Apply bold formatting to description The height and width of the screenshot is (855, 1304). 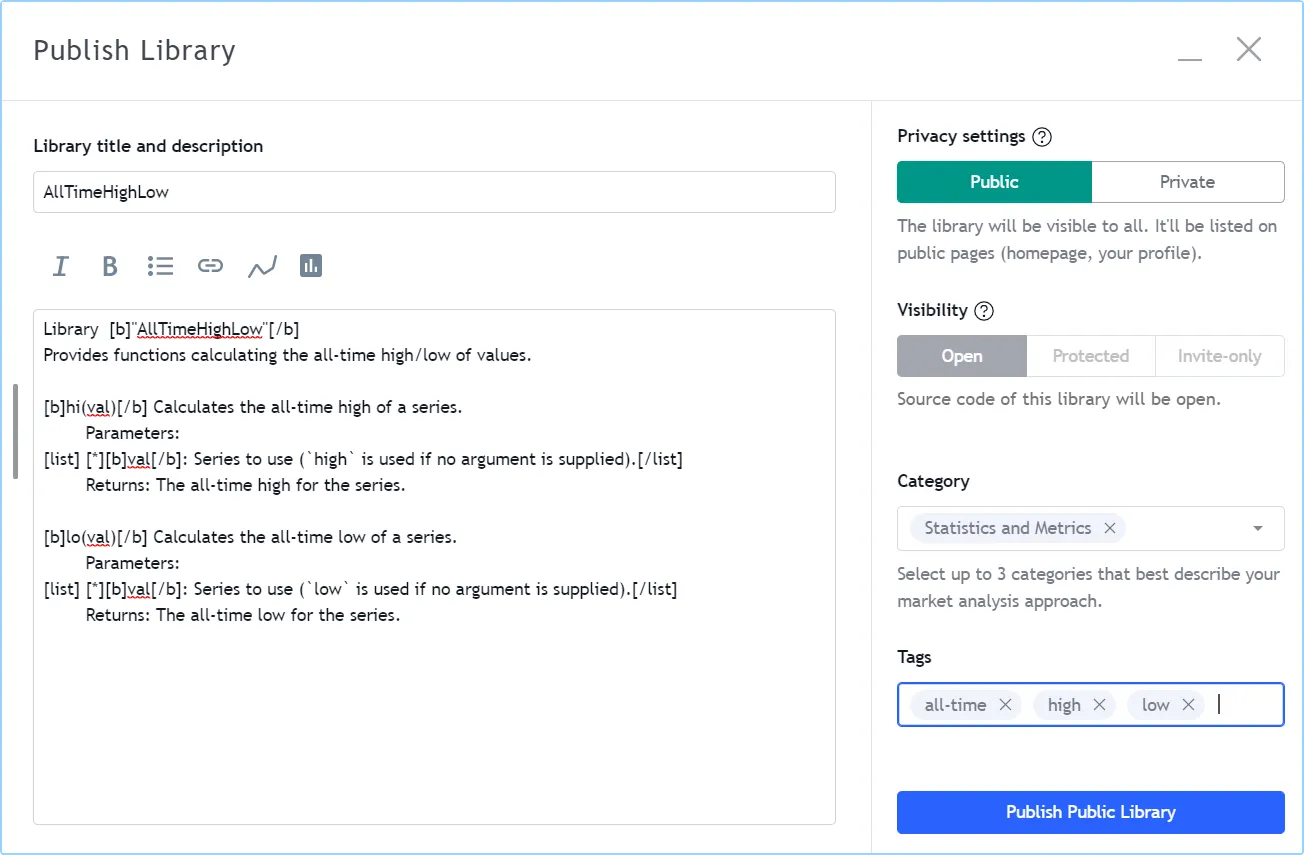click(x=110, y=266)
